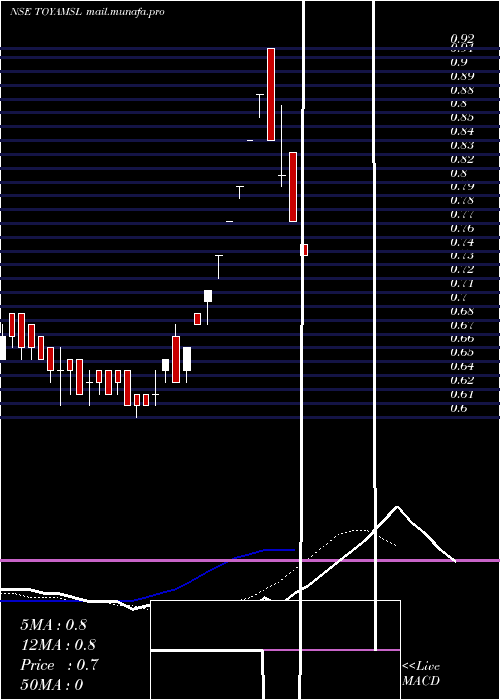Select the 0.7 price axis label
The height and width of the screenshot is (700, 500).
tap(459, 297)
